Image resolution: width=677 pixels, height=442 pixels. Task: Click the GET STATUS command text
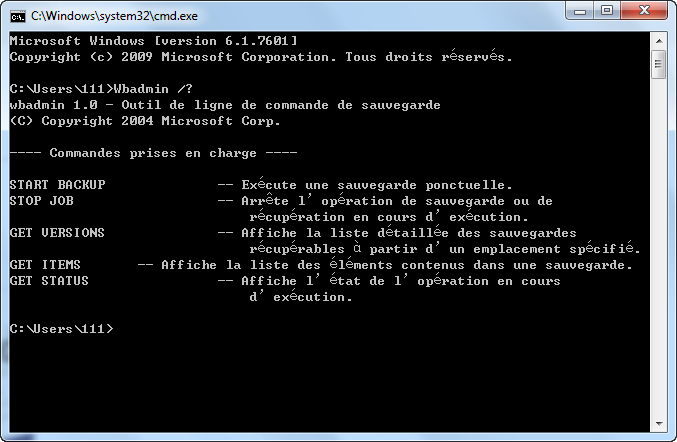tap(49, 281)
